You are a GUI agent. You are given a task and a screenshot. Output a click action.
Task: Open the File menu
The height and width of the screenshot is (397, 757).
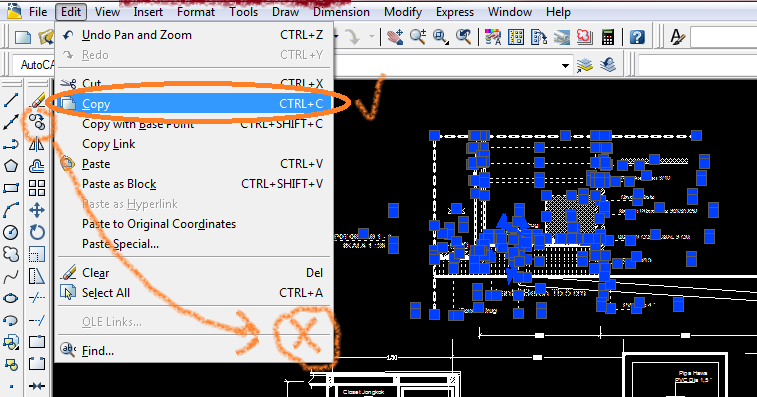pos(38,12)
